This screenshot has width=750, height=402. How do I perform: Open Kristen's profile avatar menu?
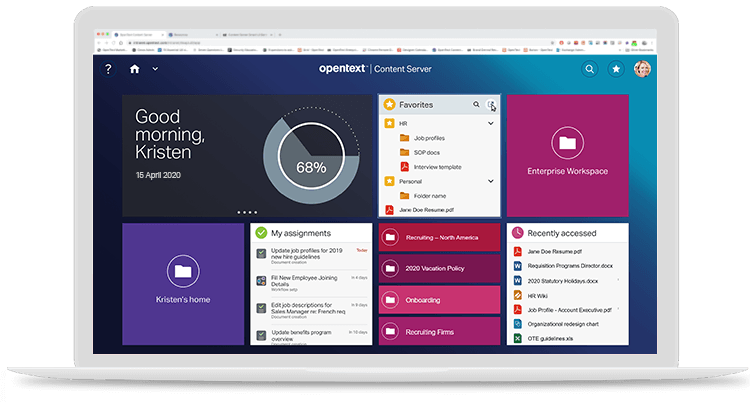(x=642, y=69)
